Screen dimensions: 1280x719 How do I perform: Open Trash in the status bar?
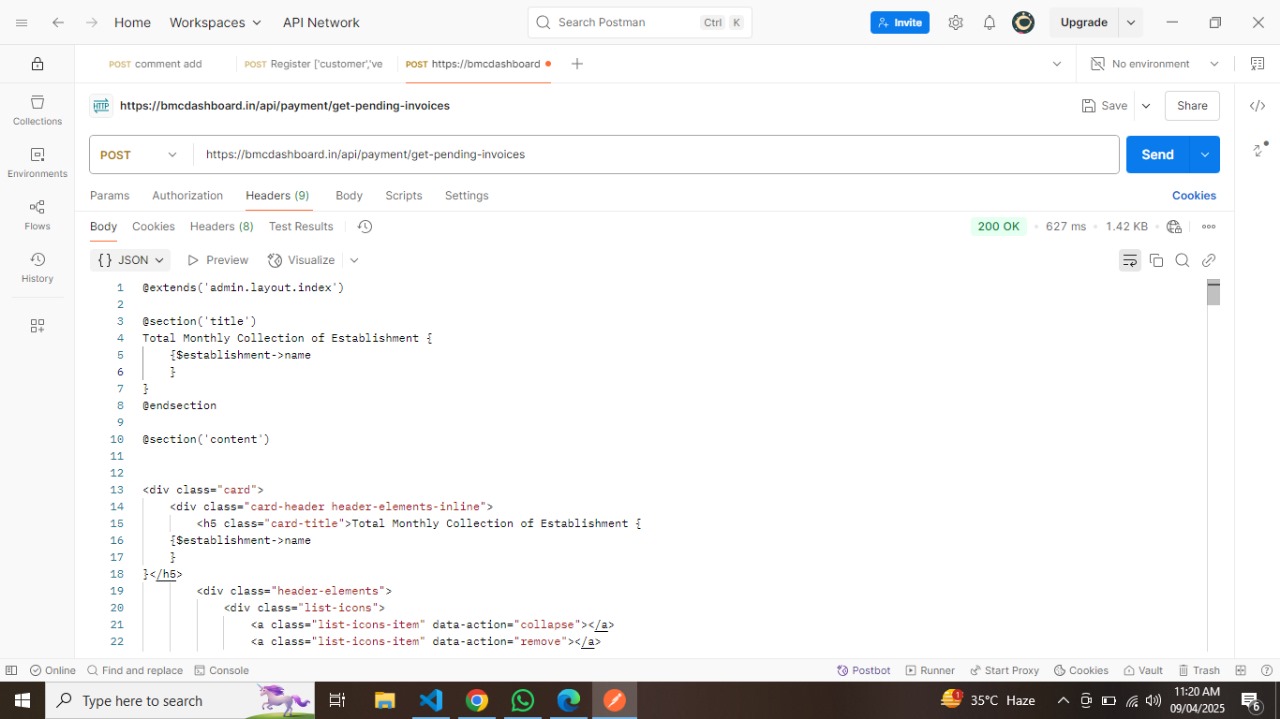point(1198,671)
